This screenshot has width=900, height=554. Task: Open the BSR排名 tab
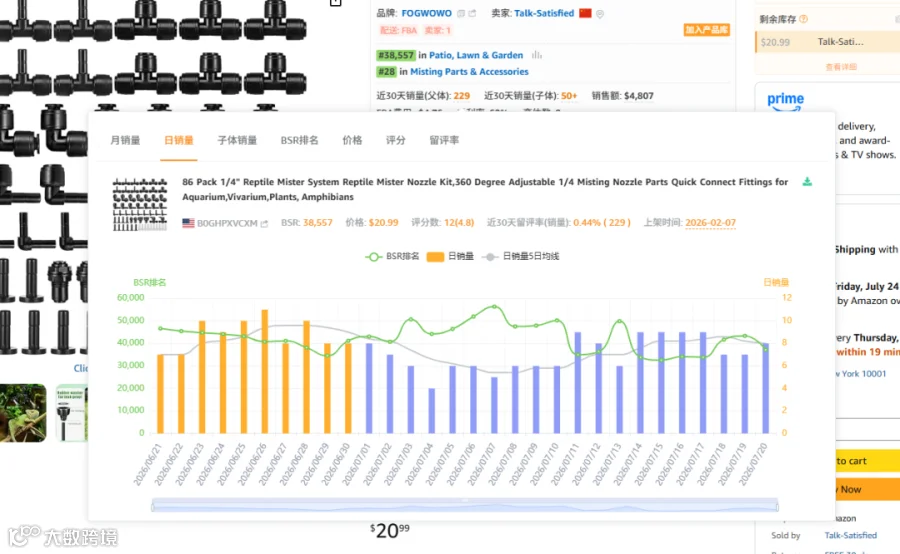[299, 140]
